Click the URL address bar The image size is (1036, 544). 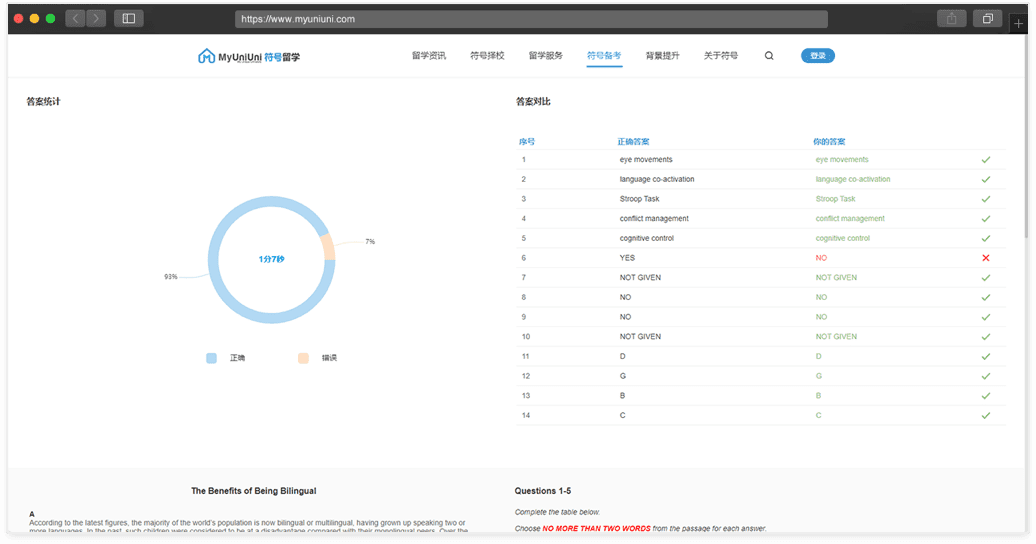[531, 19]
